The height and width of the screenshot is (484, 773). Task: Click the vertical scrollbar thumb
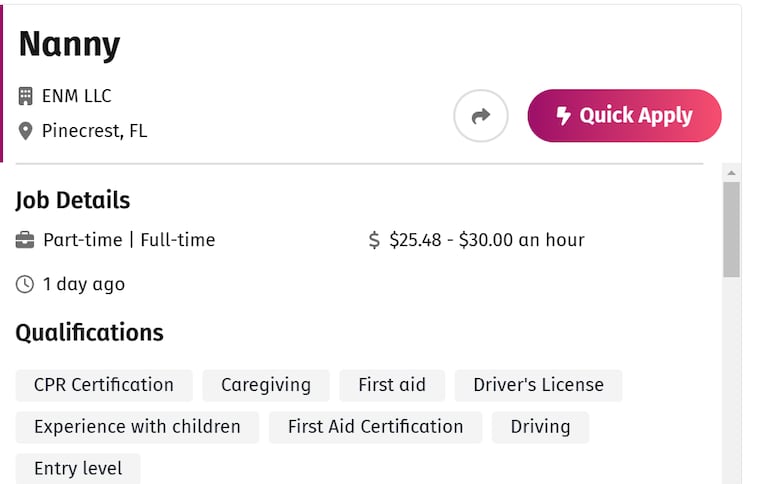click(x=732, y=230)
